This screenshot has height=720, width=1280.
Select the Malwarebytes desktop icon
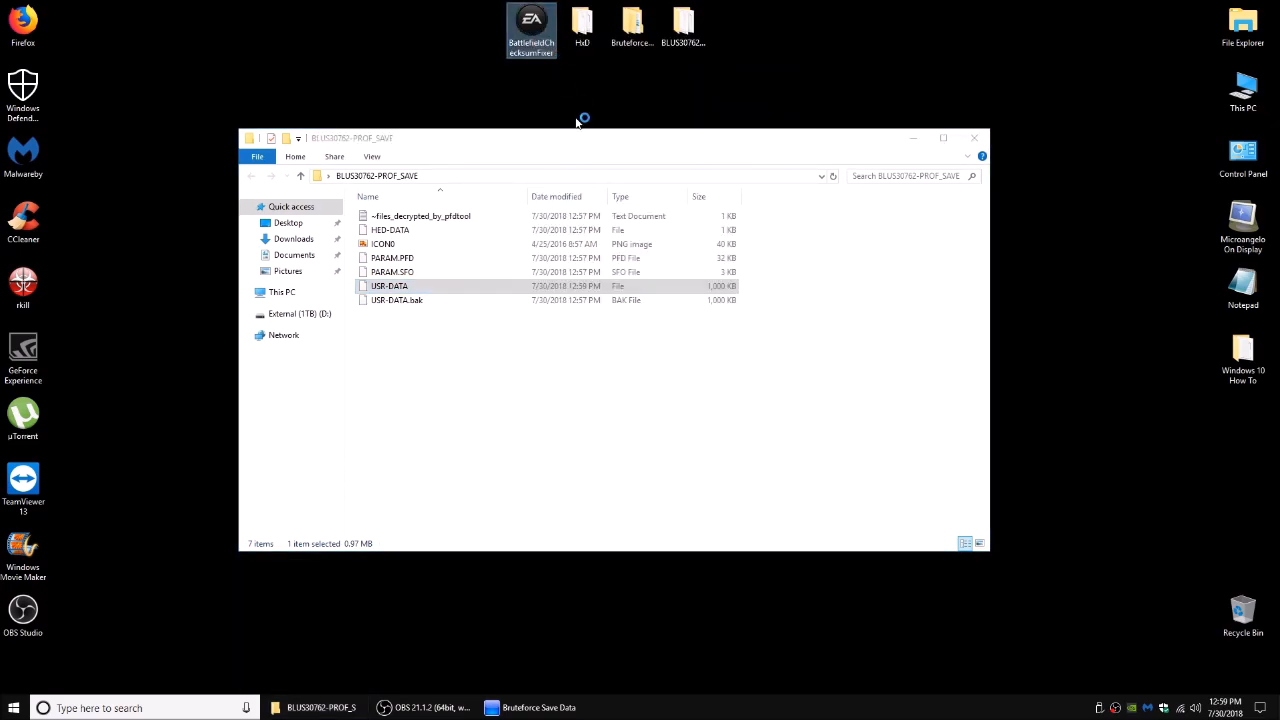click(23, 158)
